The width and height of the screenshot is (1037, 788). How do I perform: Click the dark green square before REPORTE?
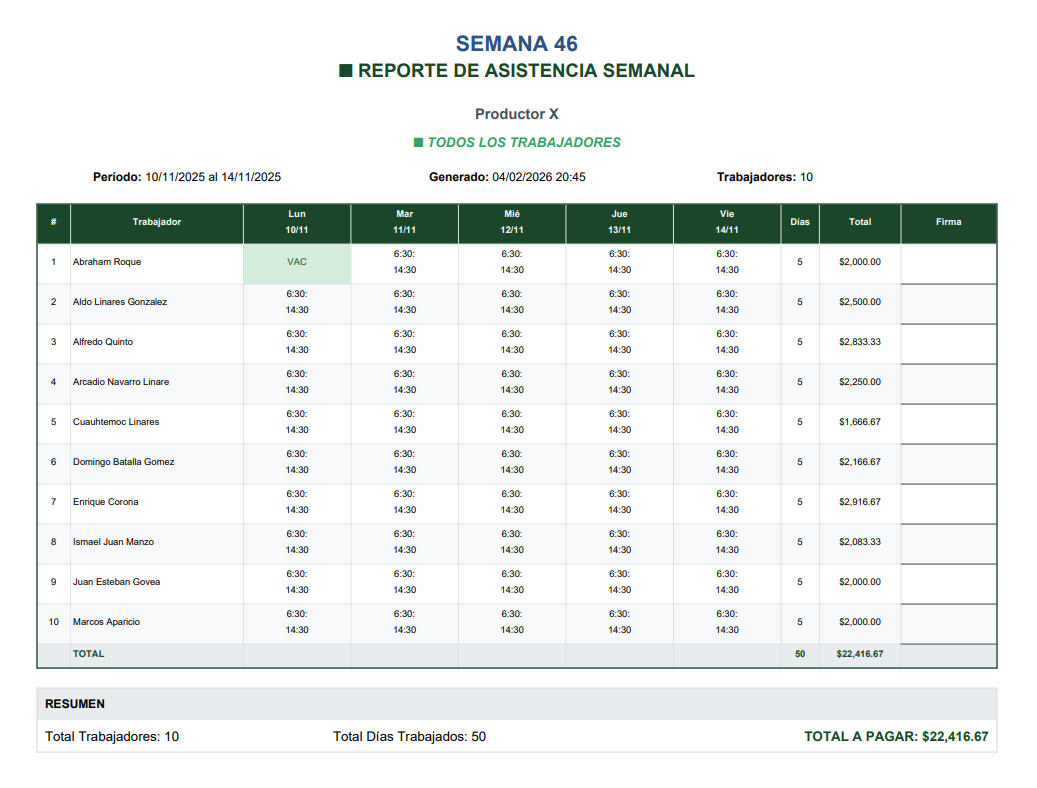point(345,71)
